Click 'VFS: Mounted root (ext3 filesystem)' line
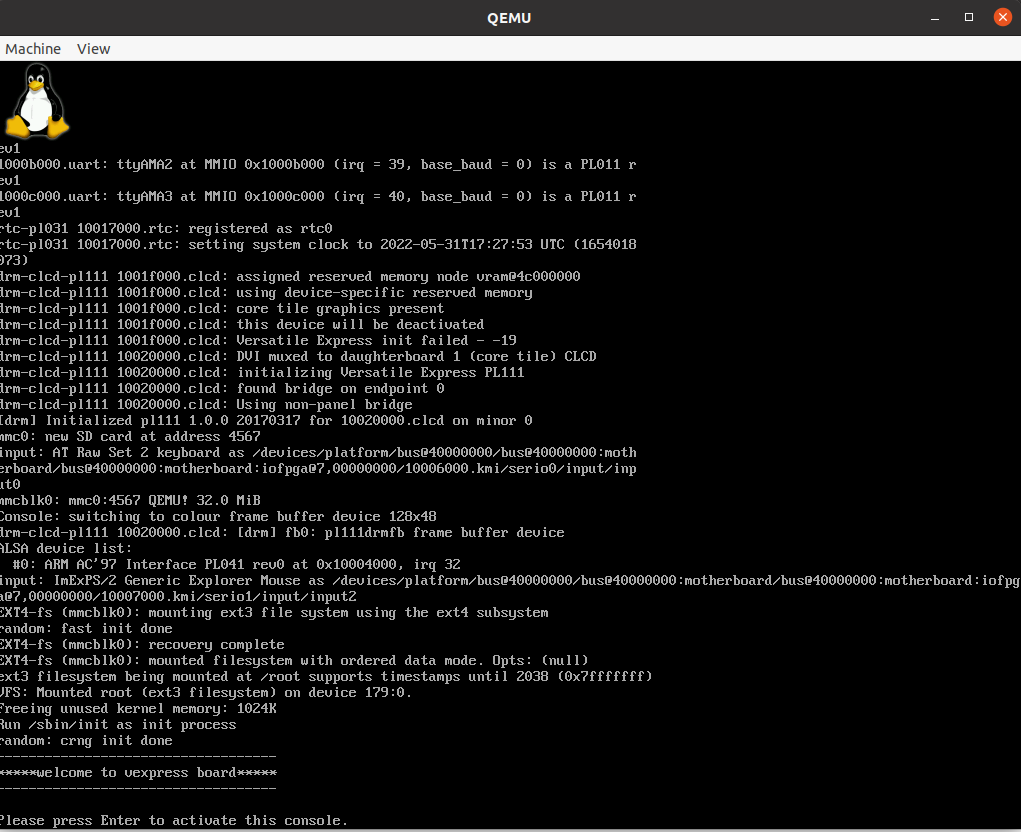1021x832 pixels. (206, 693)
